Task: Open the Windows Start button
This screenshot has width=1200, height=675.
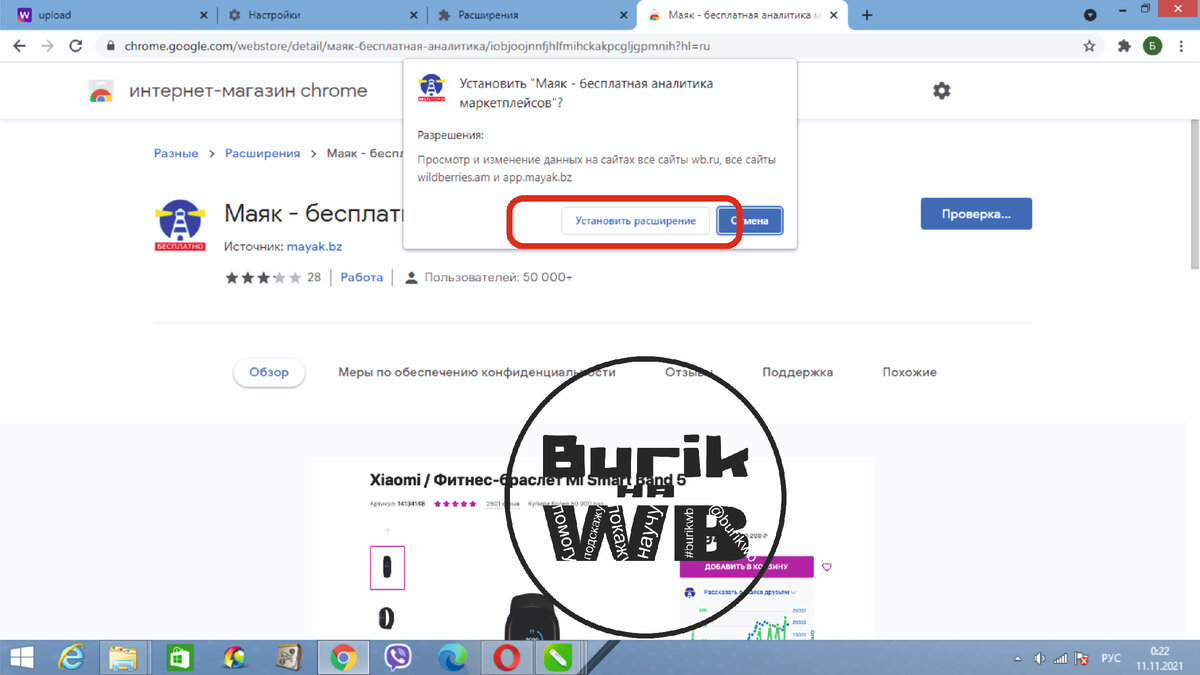Action: [20, 657]
